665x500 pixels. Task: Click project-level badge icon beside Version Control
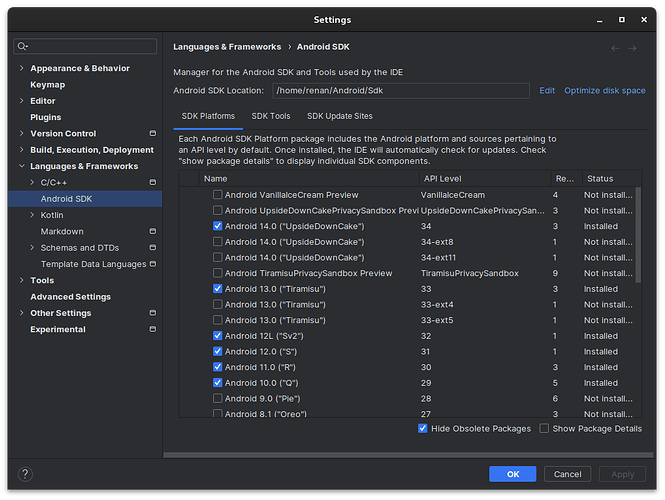pos(153,133)
